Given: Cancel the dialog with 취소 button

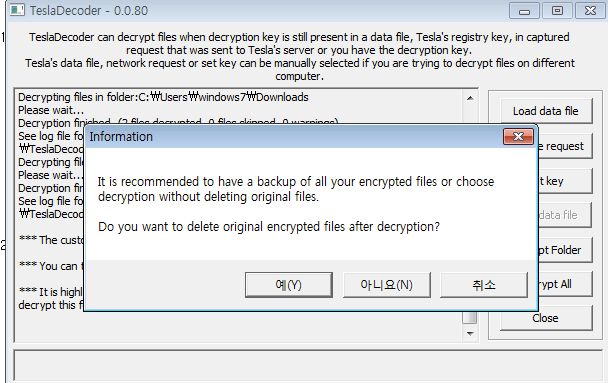Looking at the screenshot, I should pos(484,285).
